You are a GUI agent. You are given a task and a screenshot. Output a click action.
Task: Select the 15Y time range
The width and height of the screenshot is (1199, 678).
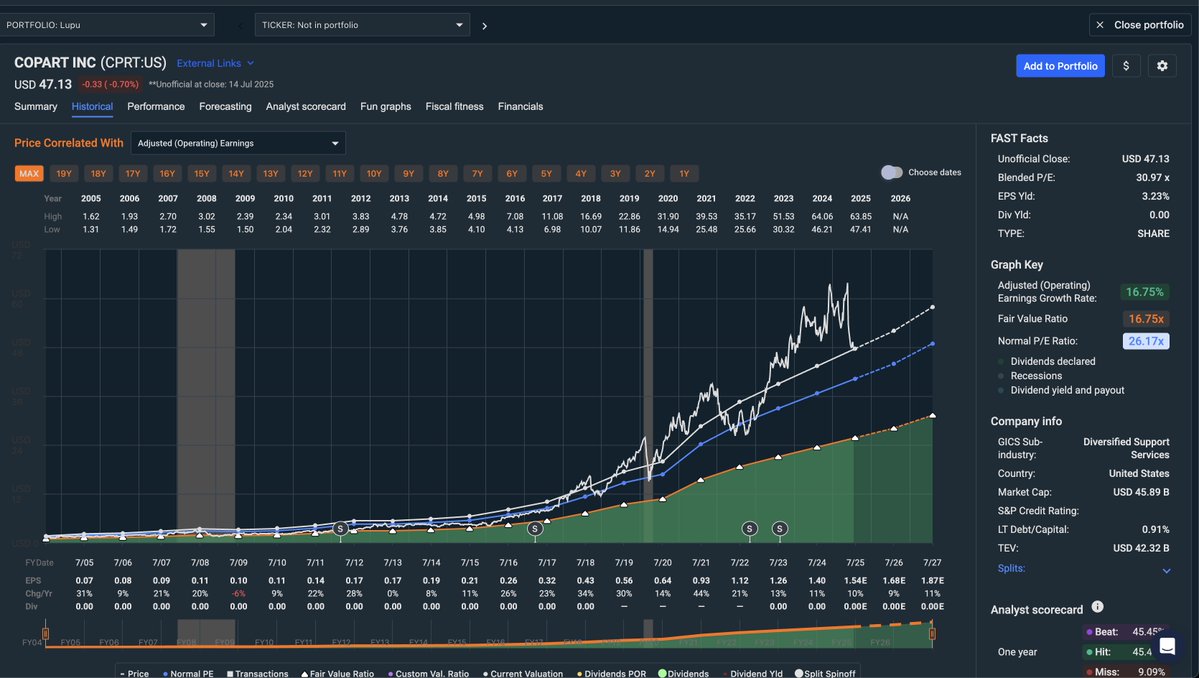tap(202, 174)
